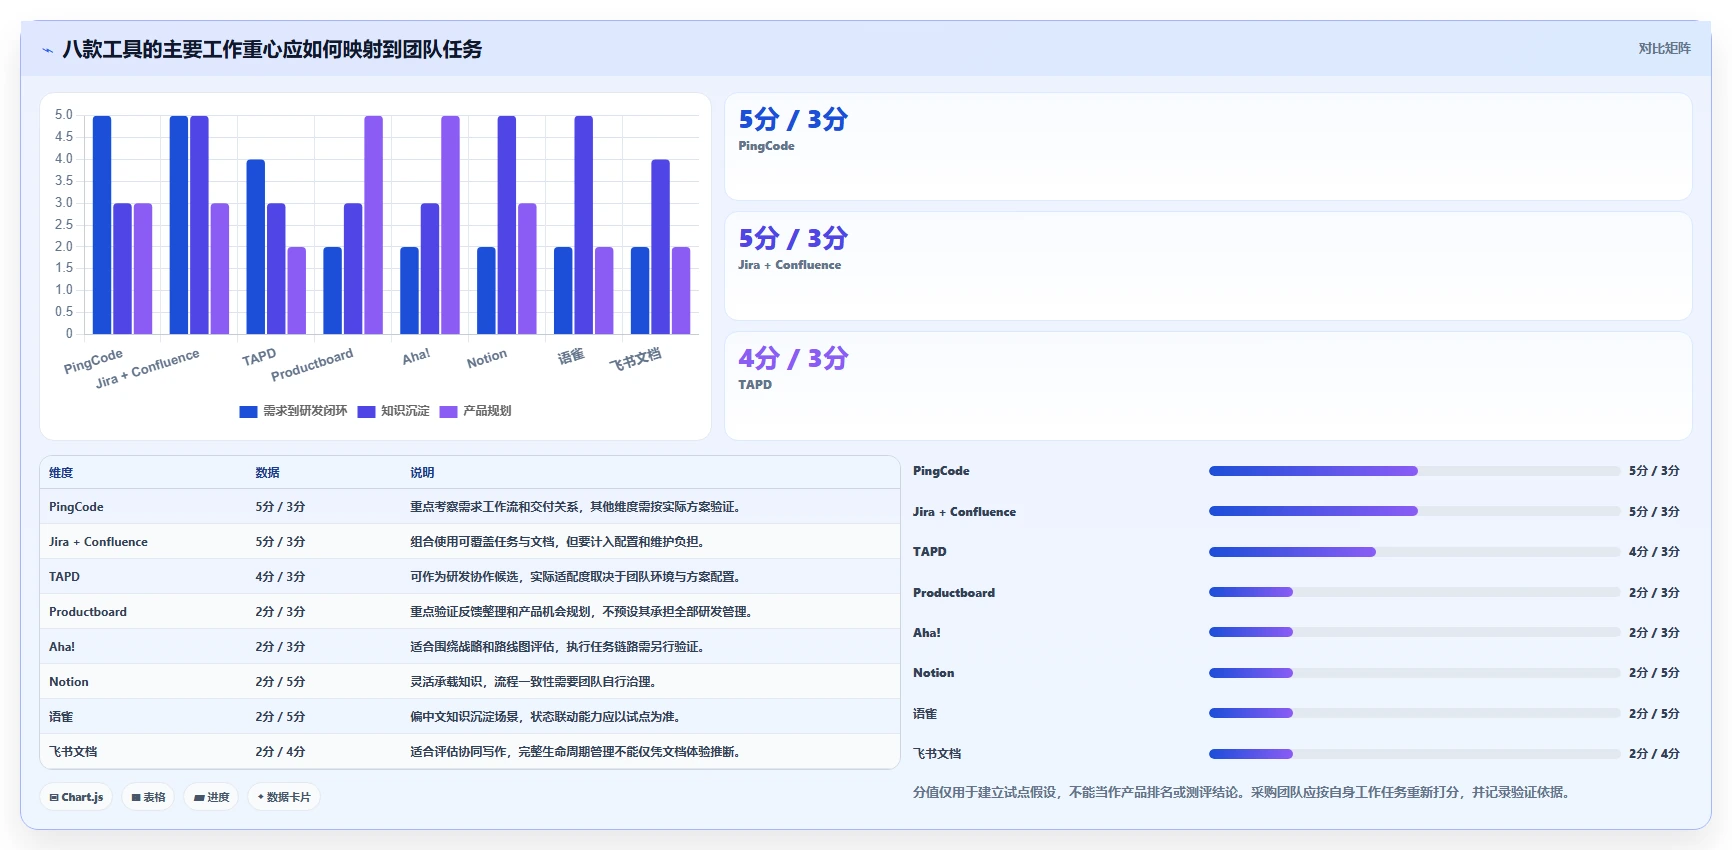Click PingCode's 需求到研发闭环 bar in the chart
This screenshot has height=850, width=1732.
coord(102,225)
